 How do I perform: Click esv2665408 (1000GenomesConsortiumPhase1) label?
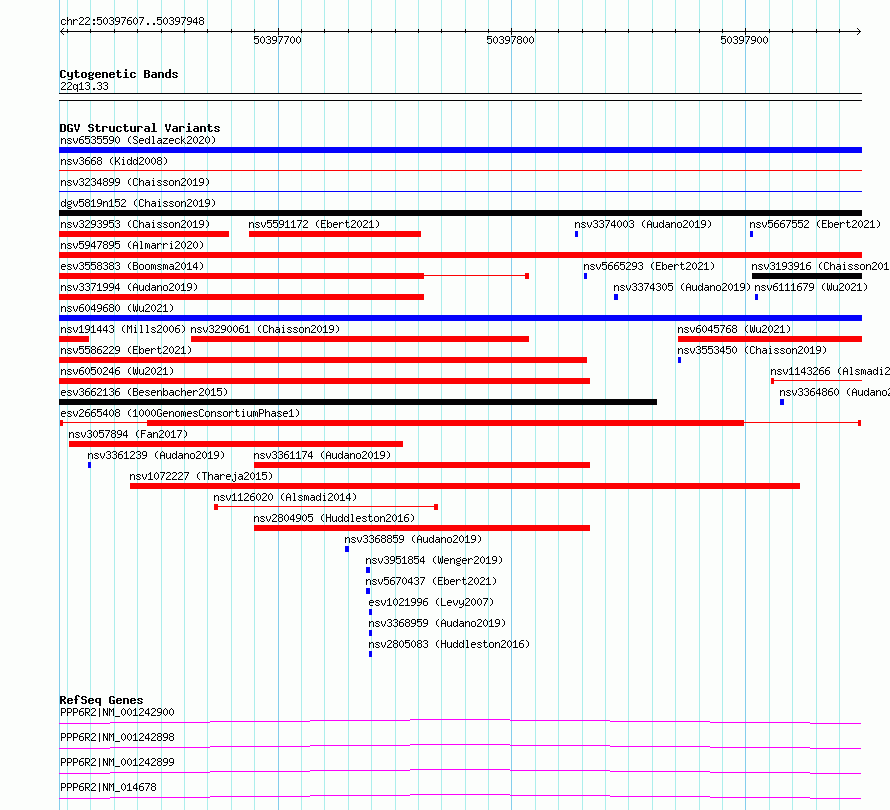tap(180, 413)
